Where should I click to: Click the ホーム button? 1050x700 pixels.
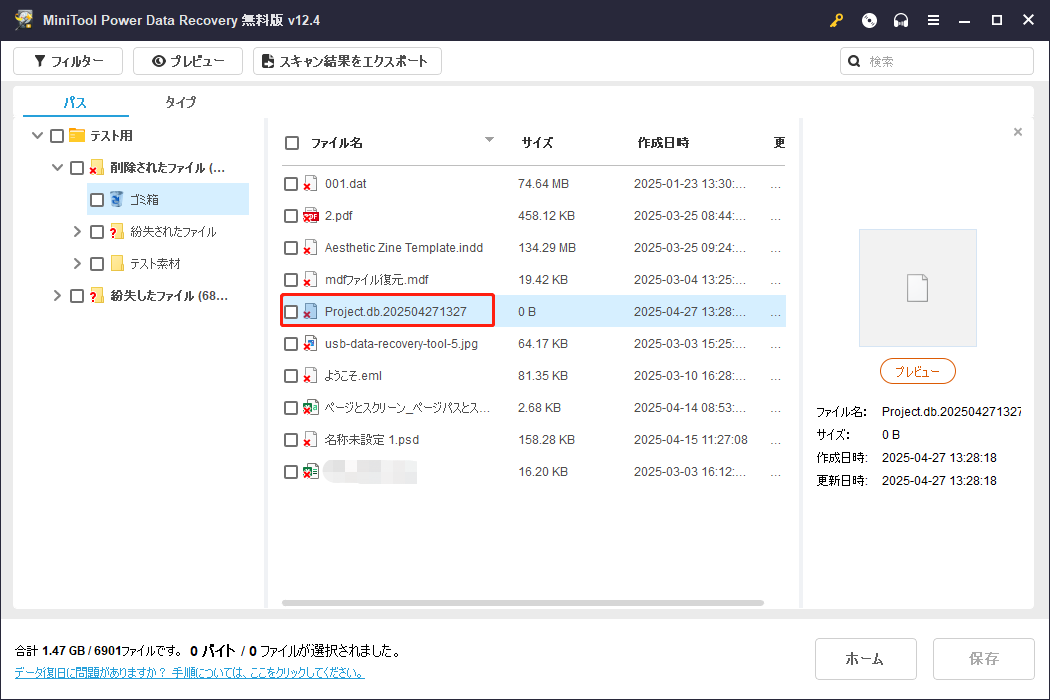coord(865,658)
